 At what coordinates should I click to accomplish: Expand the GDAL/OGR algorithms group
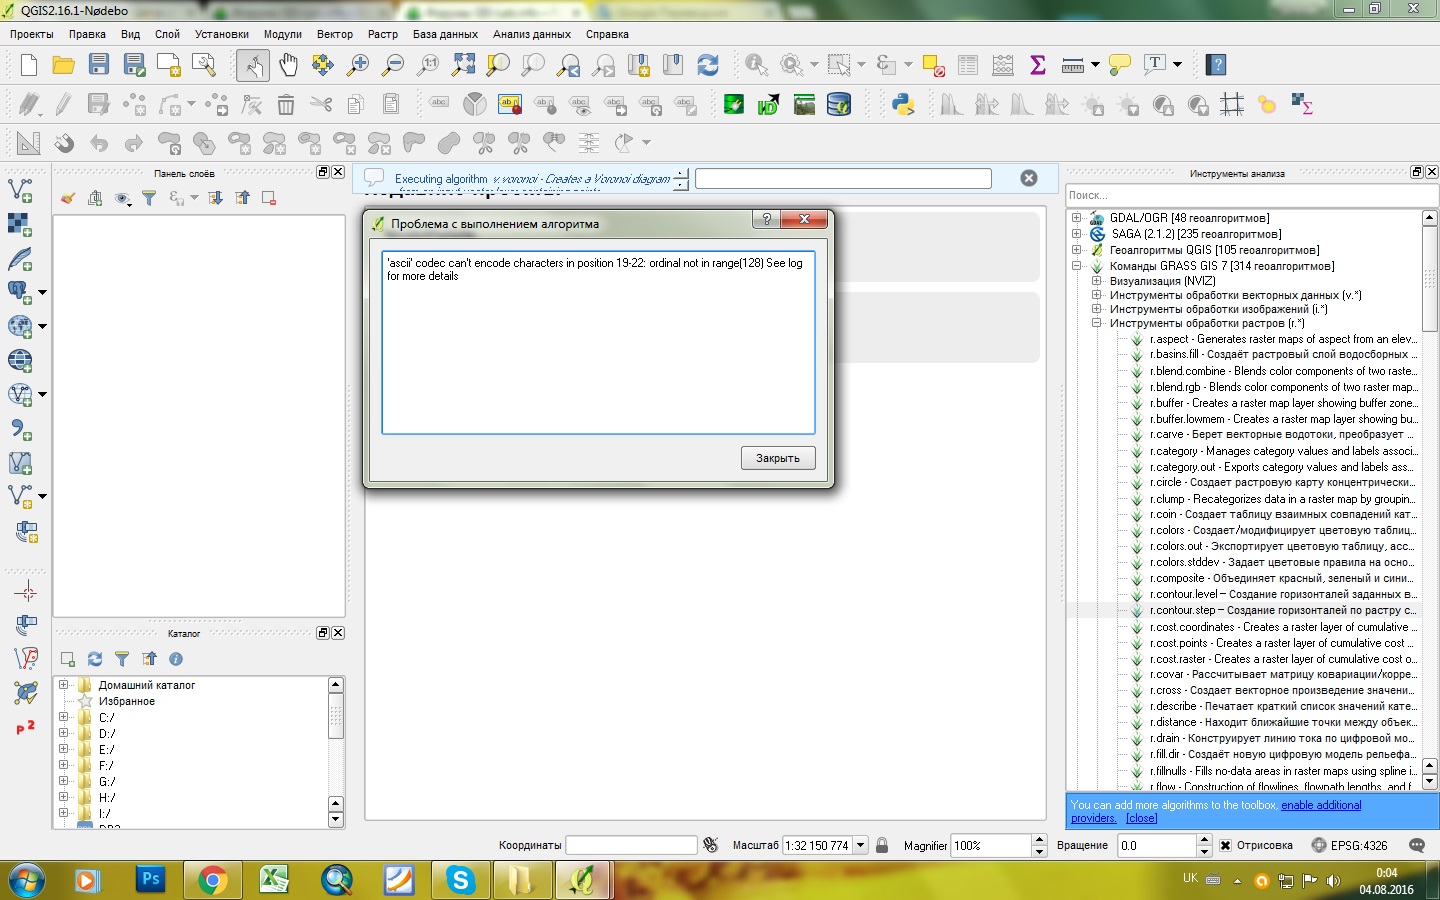1077,218
